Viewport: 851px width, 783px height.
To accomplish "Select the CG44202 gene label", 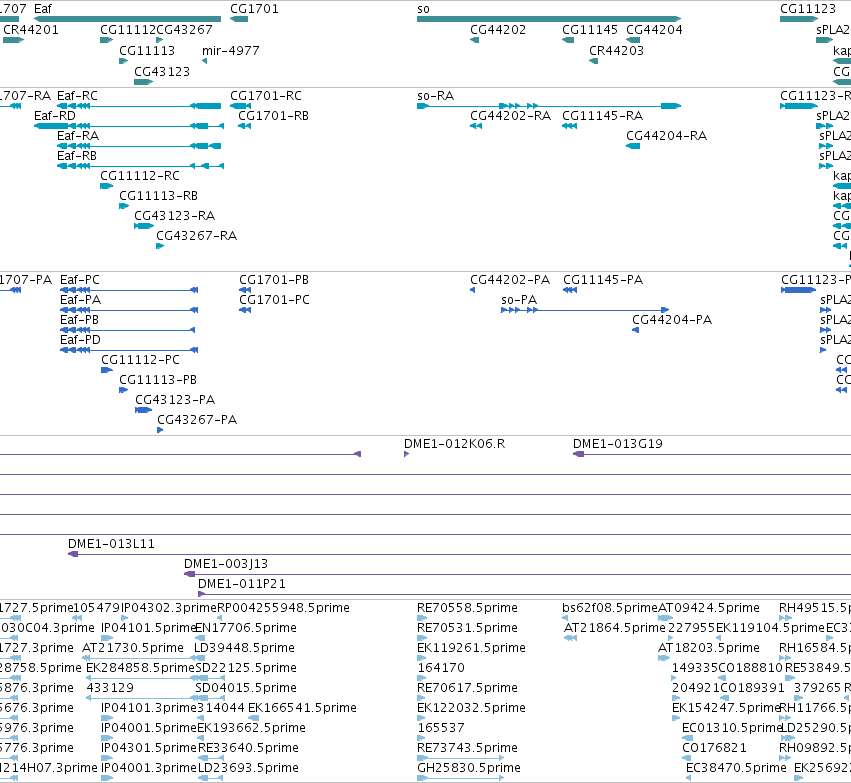I will click(498, 30).
